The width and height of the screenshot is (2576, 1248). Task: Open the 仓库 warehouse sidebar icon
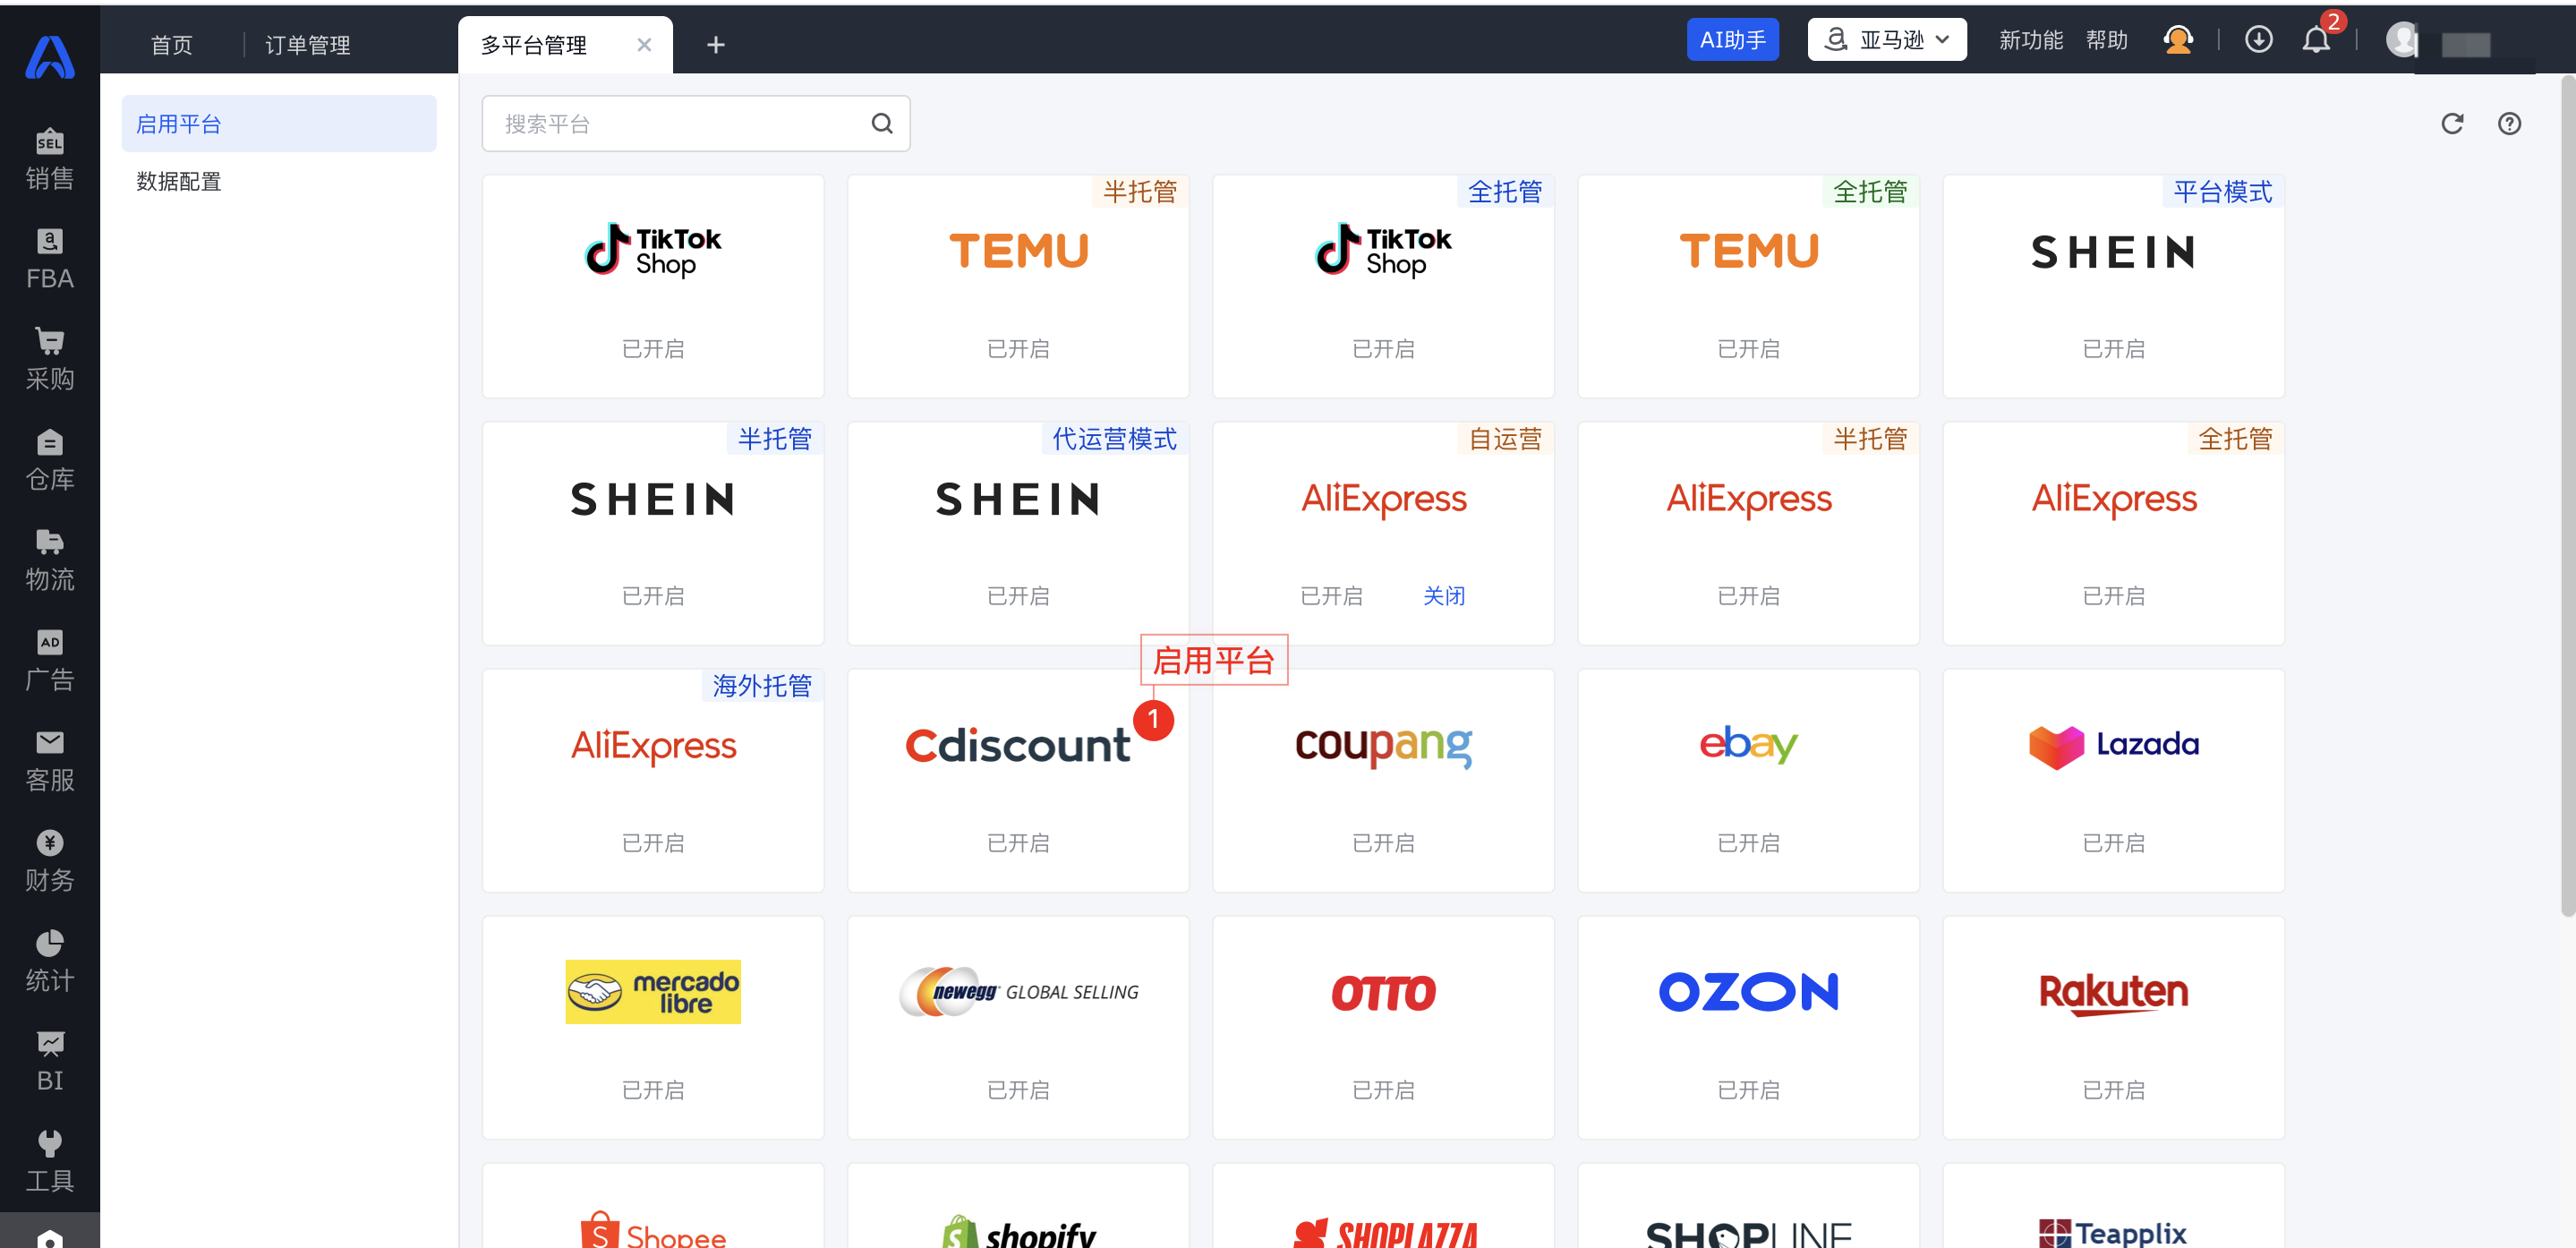(x=49, y=460)
